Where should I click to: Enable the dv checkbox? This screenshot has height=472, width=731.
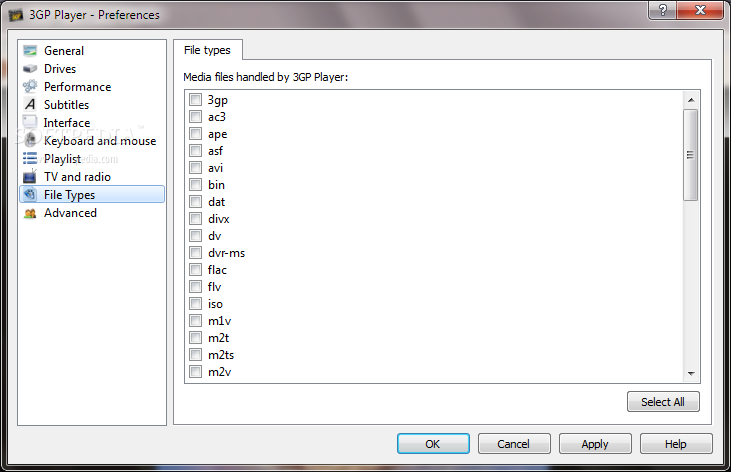click(195, 236)
